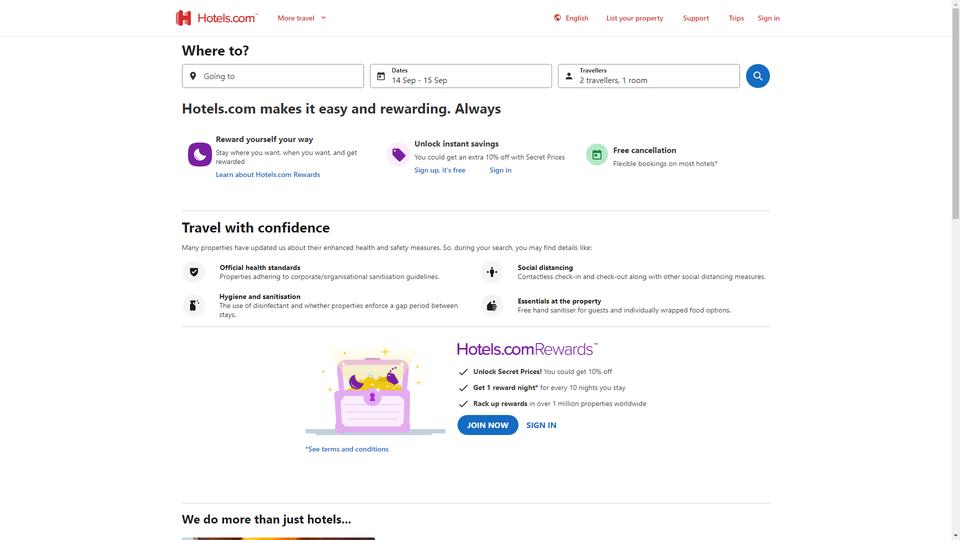Click the spray bottle hygiene icon

point(193,305)
